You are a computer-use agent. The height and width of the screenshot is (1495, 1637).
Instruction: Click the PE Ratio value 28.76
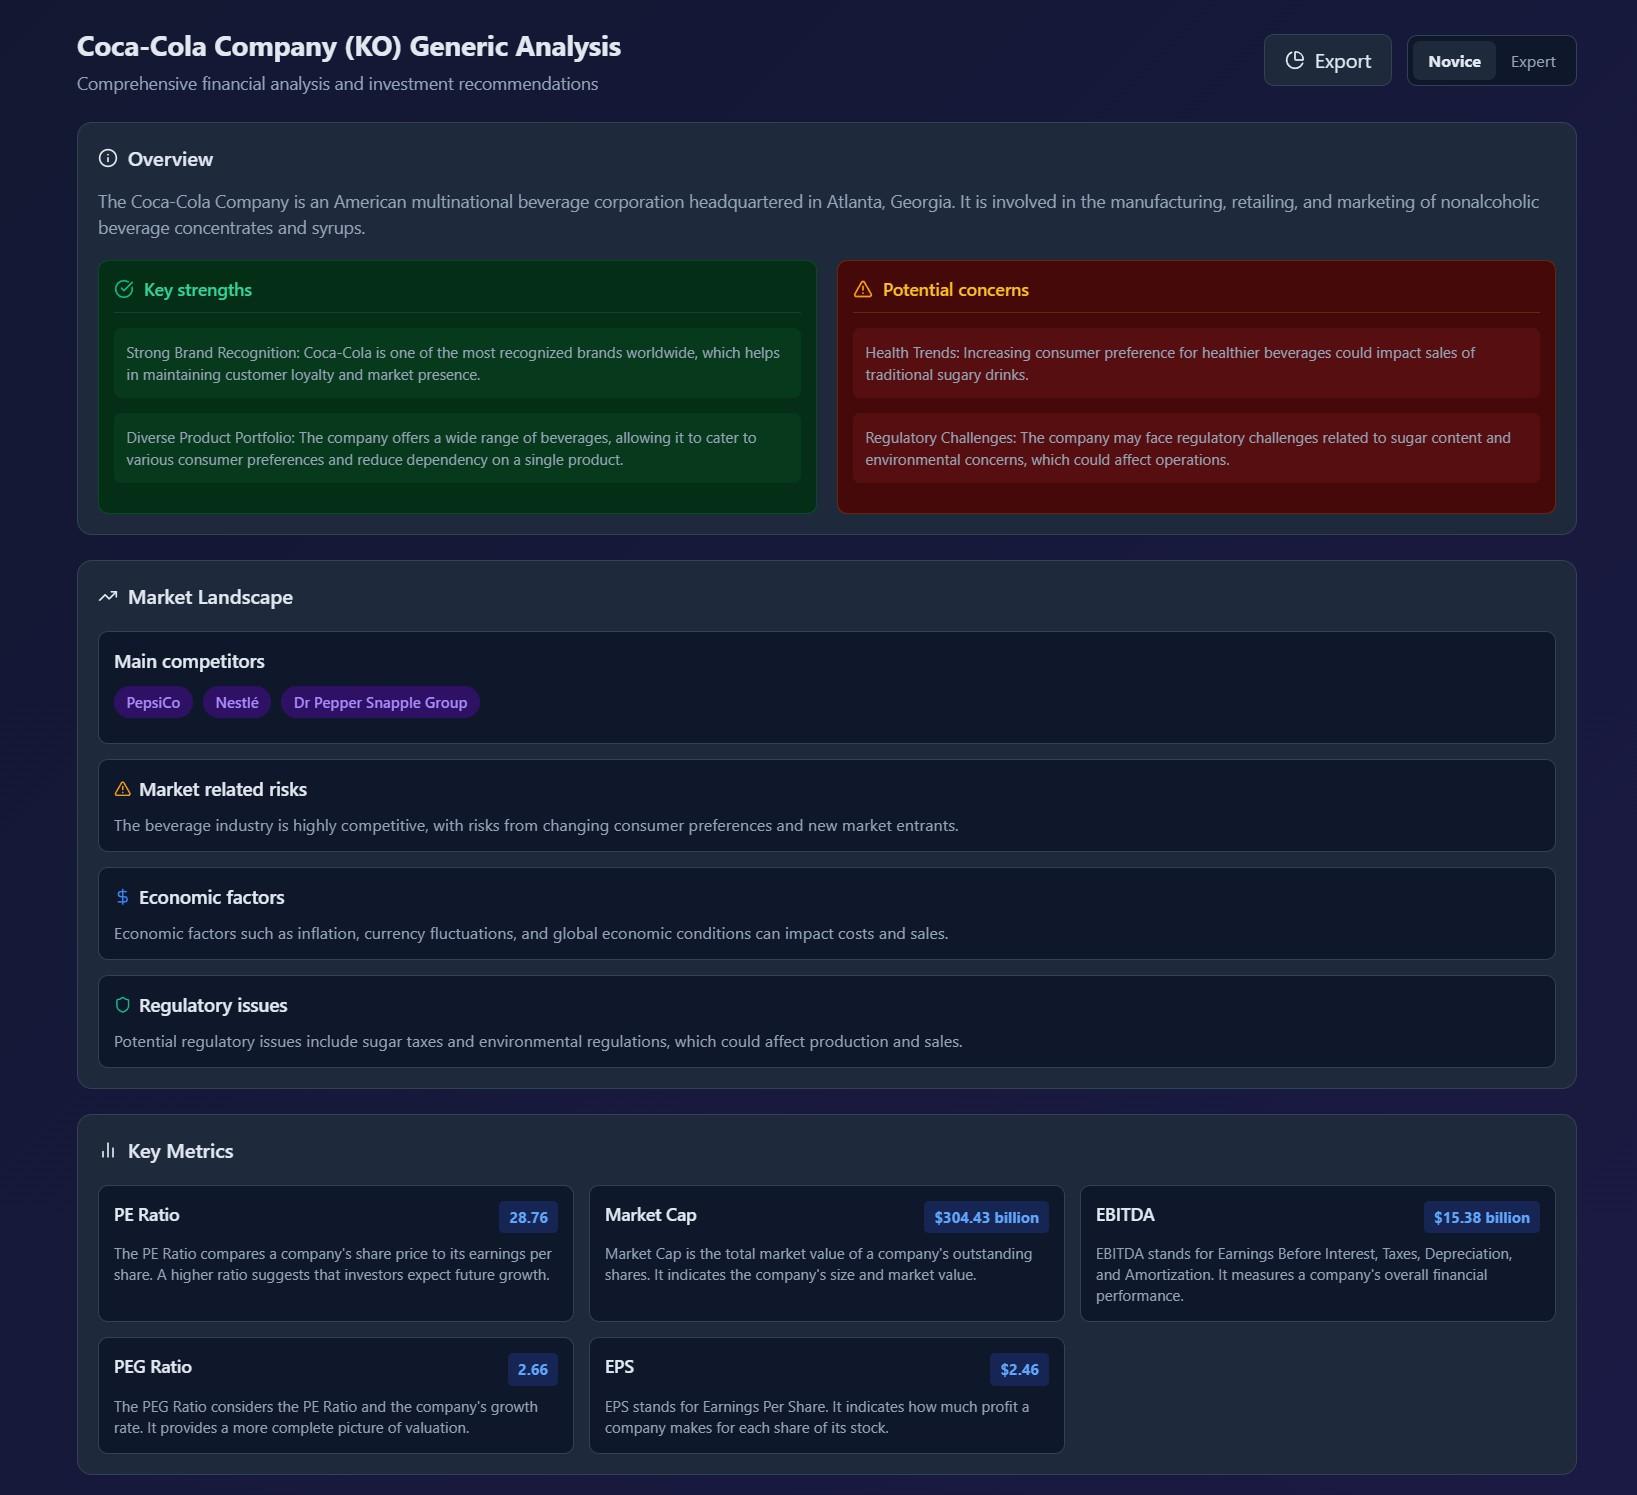[528, 1217]
